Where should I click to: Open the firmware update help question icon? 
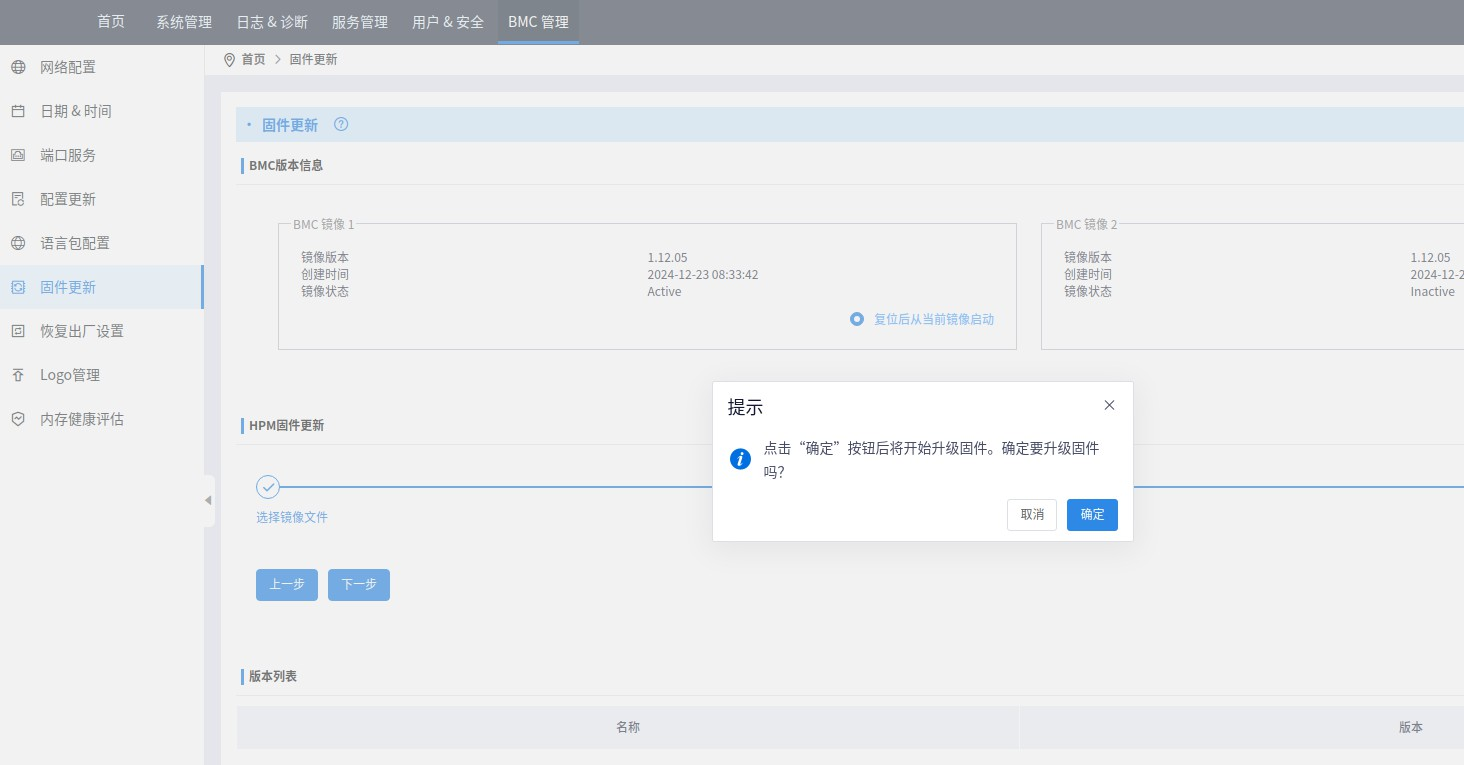click(x=341, y=125)
